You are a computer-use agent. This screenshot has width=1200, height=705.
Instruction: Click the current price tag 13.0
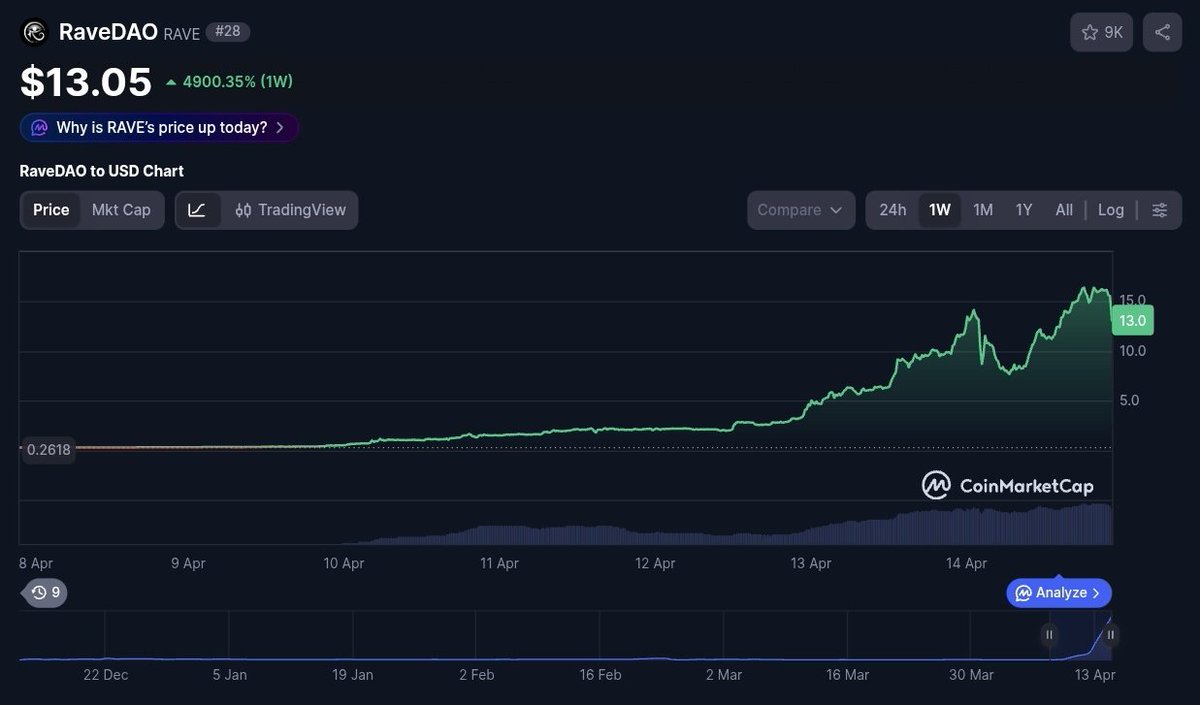(1133, 320)
